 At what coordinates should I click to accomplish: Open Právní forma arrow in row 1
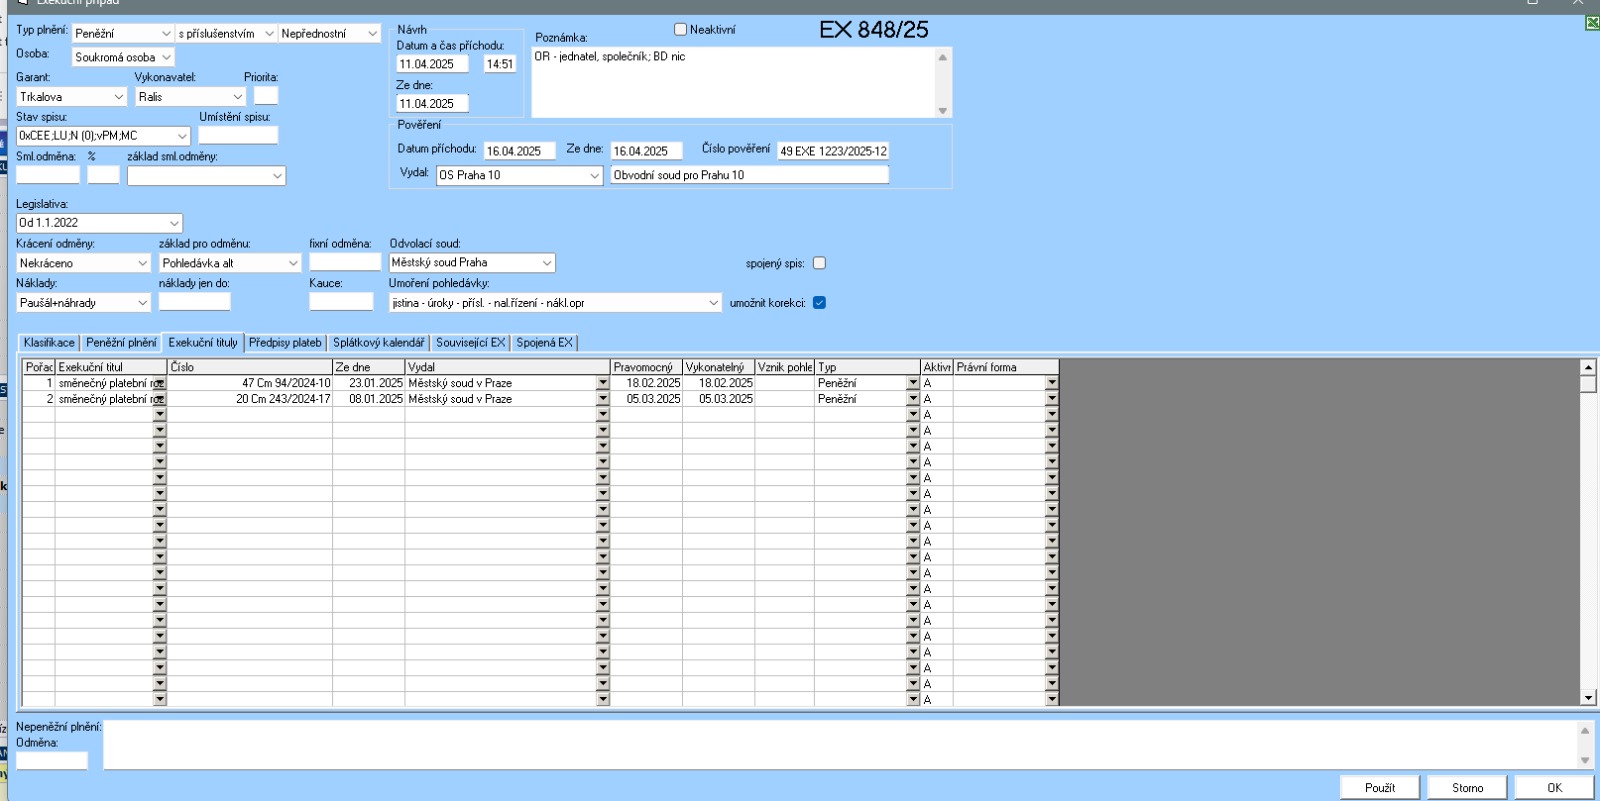tap(1051, 383)
